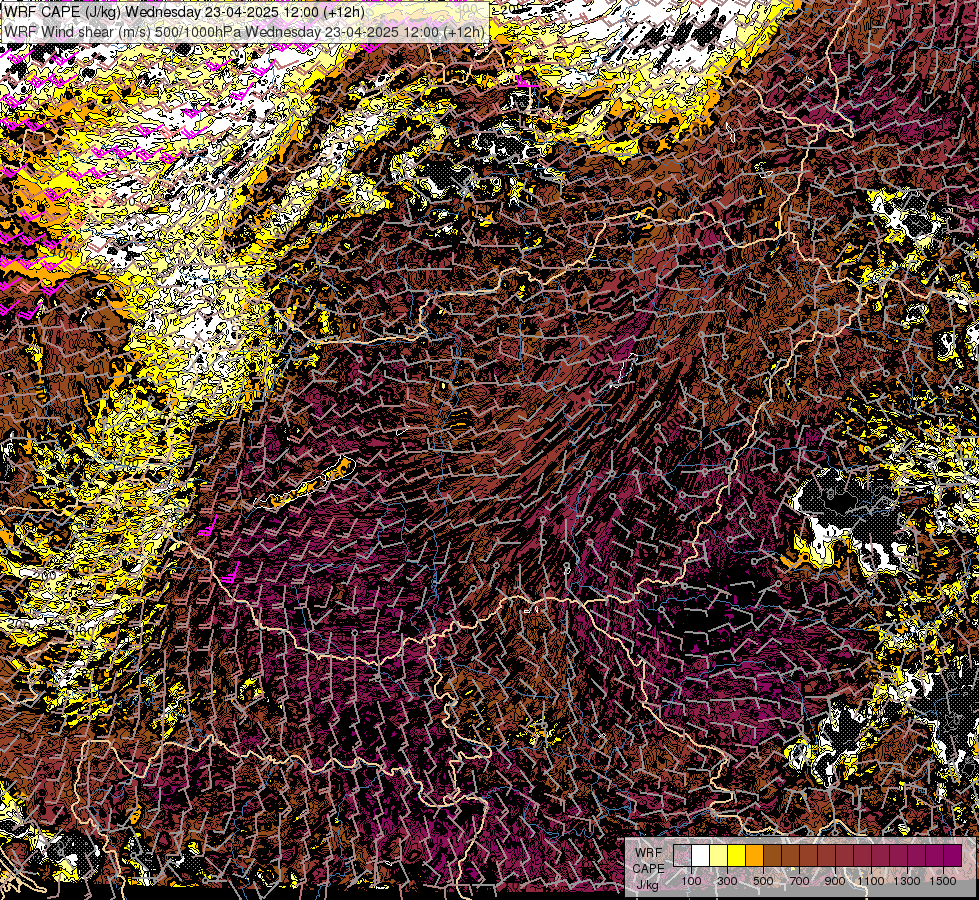
Task: Click the WRF word in the legend
Action: tap(649, 853)
